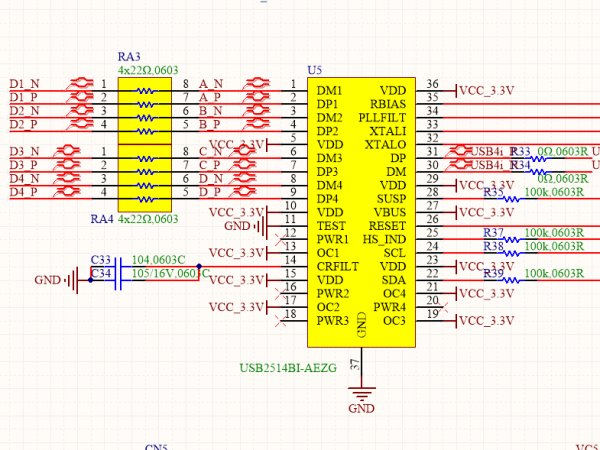
Task: Click the GND port beside TEST pin 11
Action: [x=263, y=226]
